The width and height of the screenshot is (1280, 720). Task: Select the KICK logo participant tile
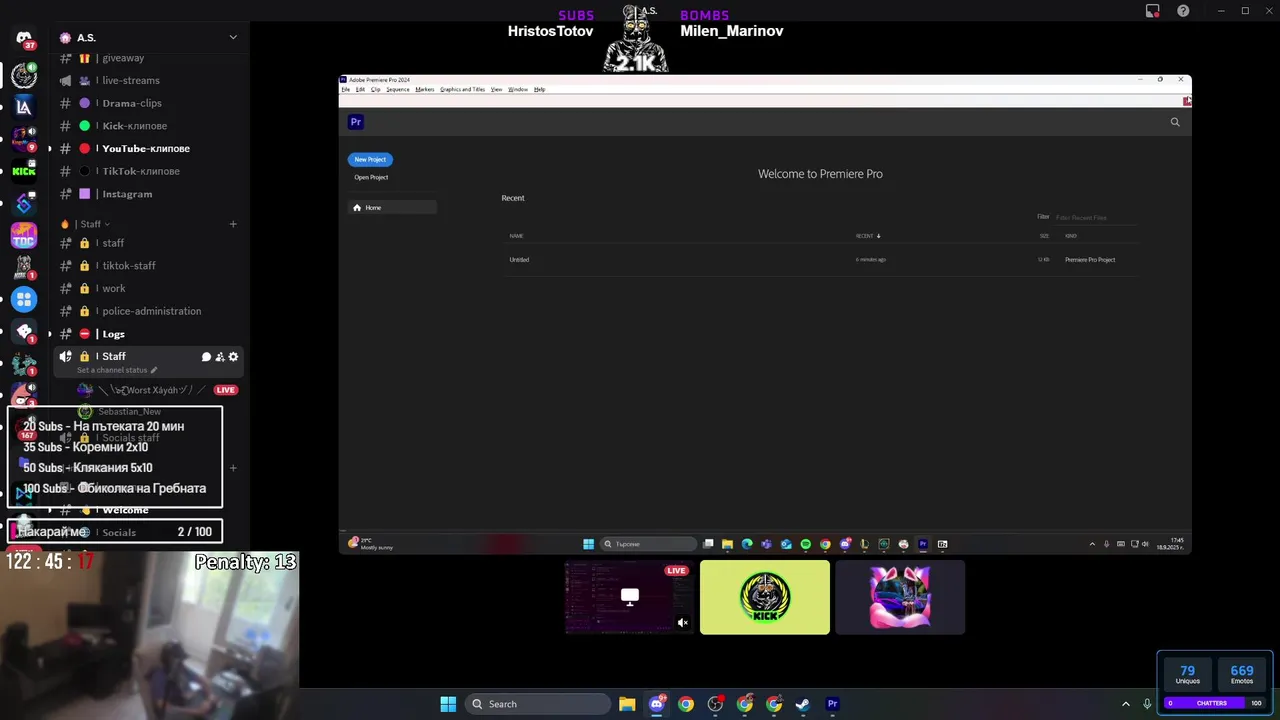[765, 597]
